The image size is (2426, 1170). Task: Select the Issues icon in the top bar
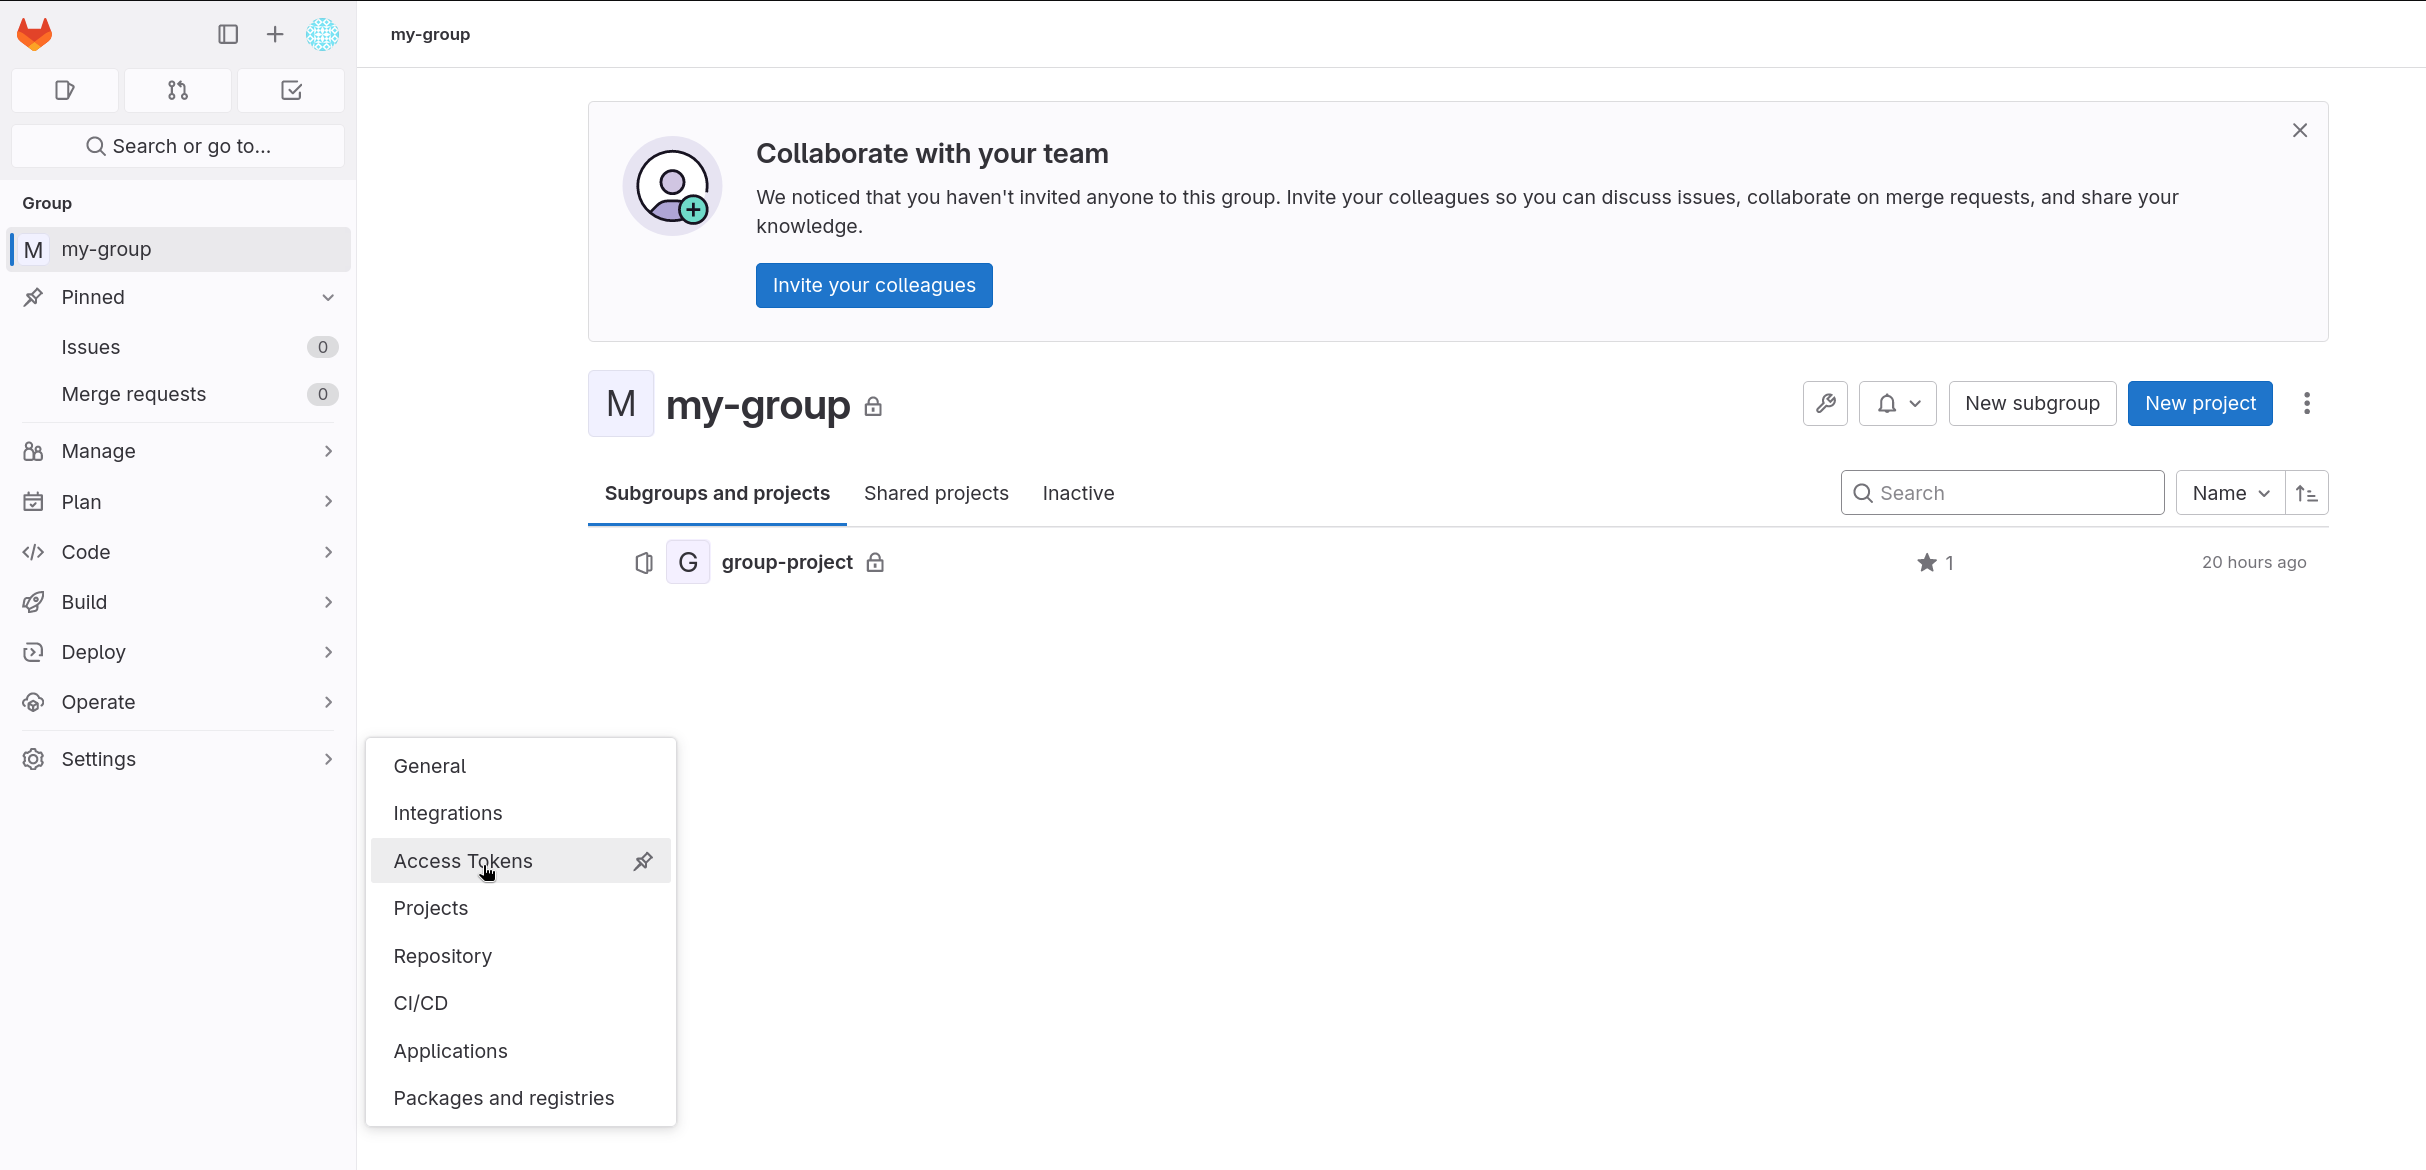[x=64, y=90]
